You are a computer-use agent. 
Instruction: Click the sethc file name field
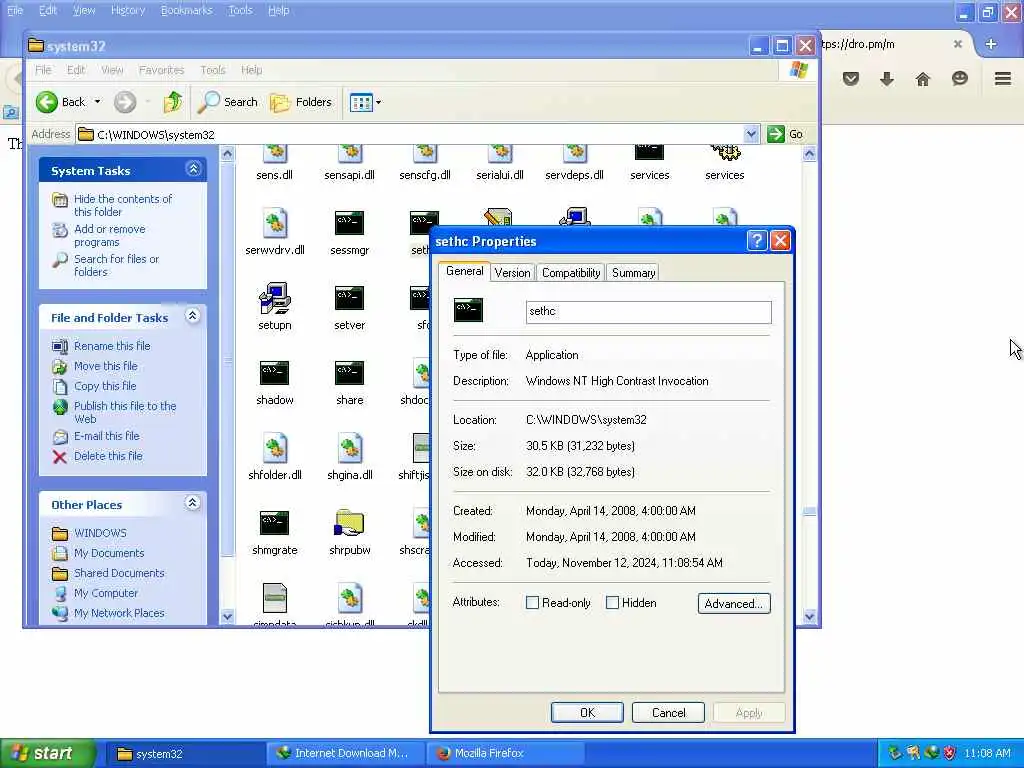[x=648, y=312]
